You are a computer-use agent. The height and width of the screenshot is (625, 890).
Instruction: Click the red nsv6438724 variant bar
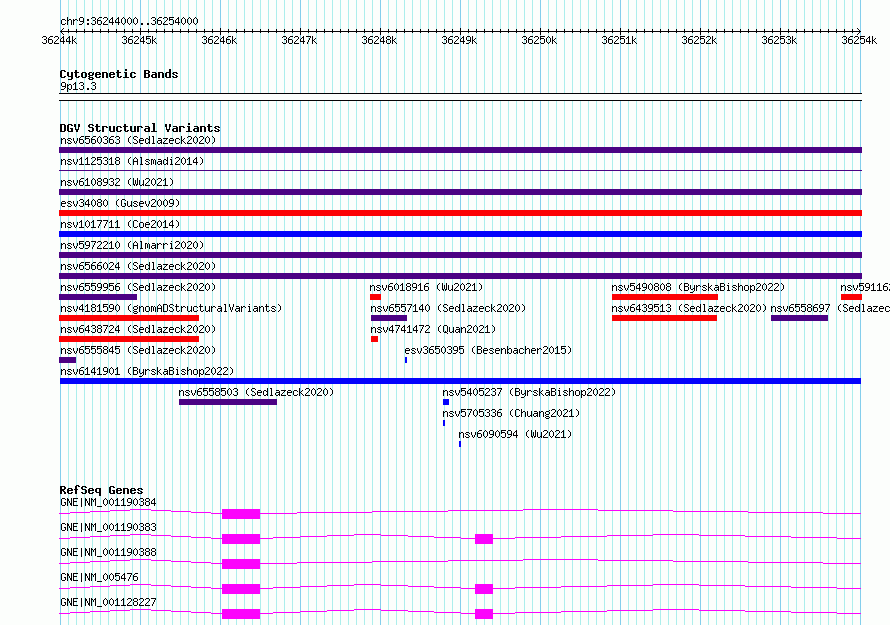coord(129,339)
